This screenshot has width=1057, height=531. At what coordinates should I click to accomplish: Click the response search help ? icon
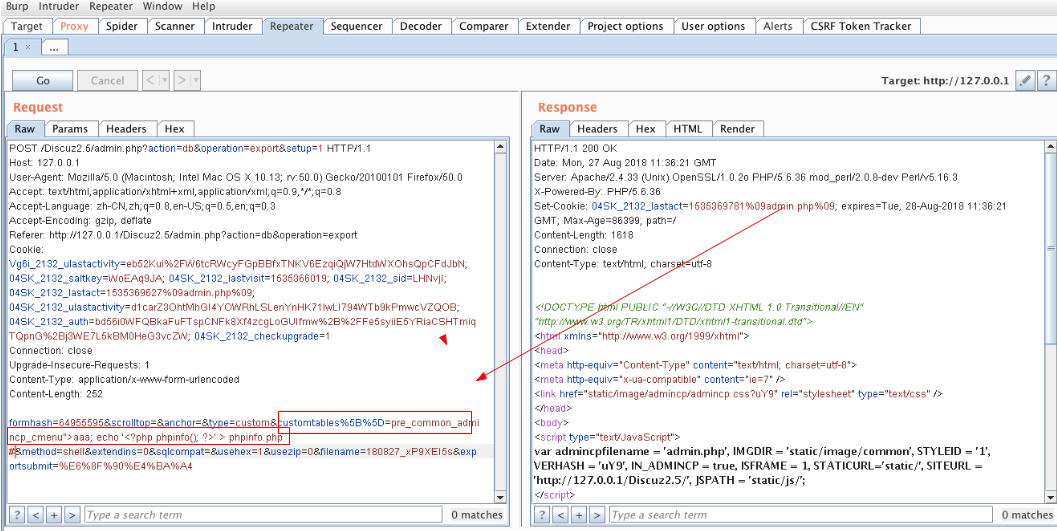tap(541, 515)
